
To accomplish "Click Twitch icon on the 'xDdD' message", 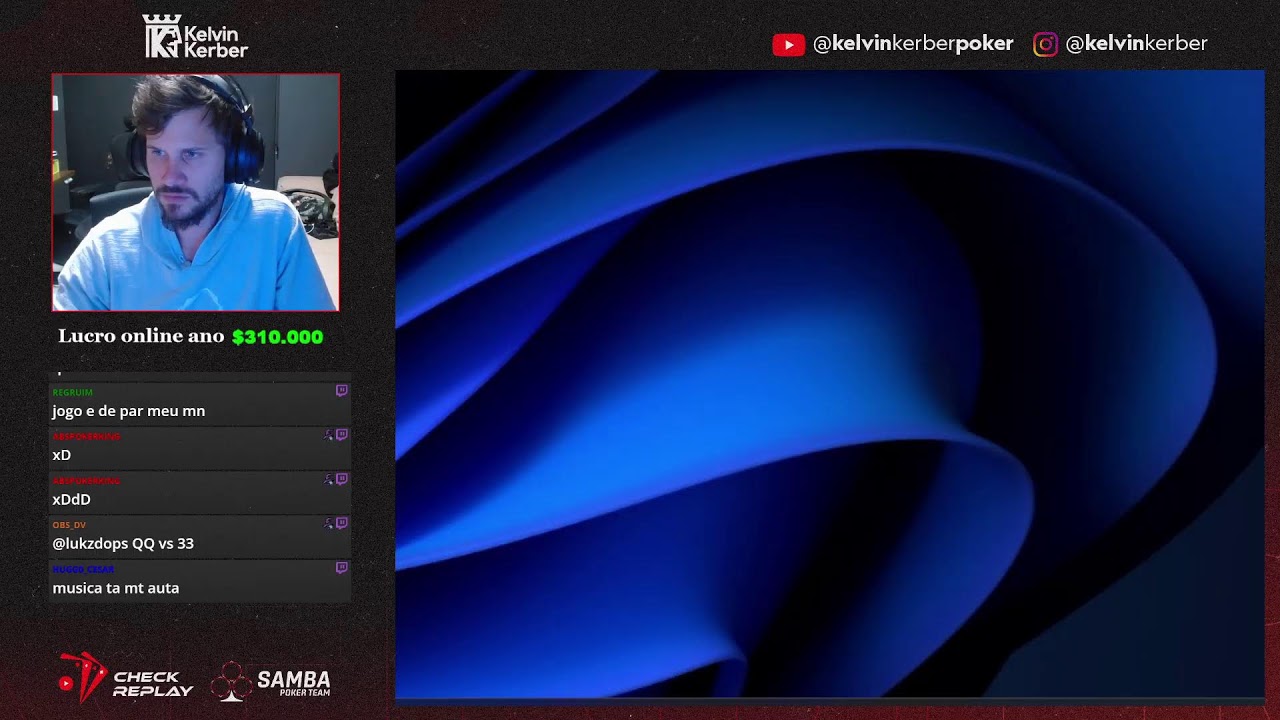I will [341, 479].
